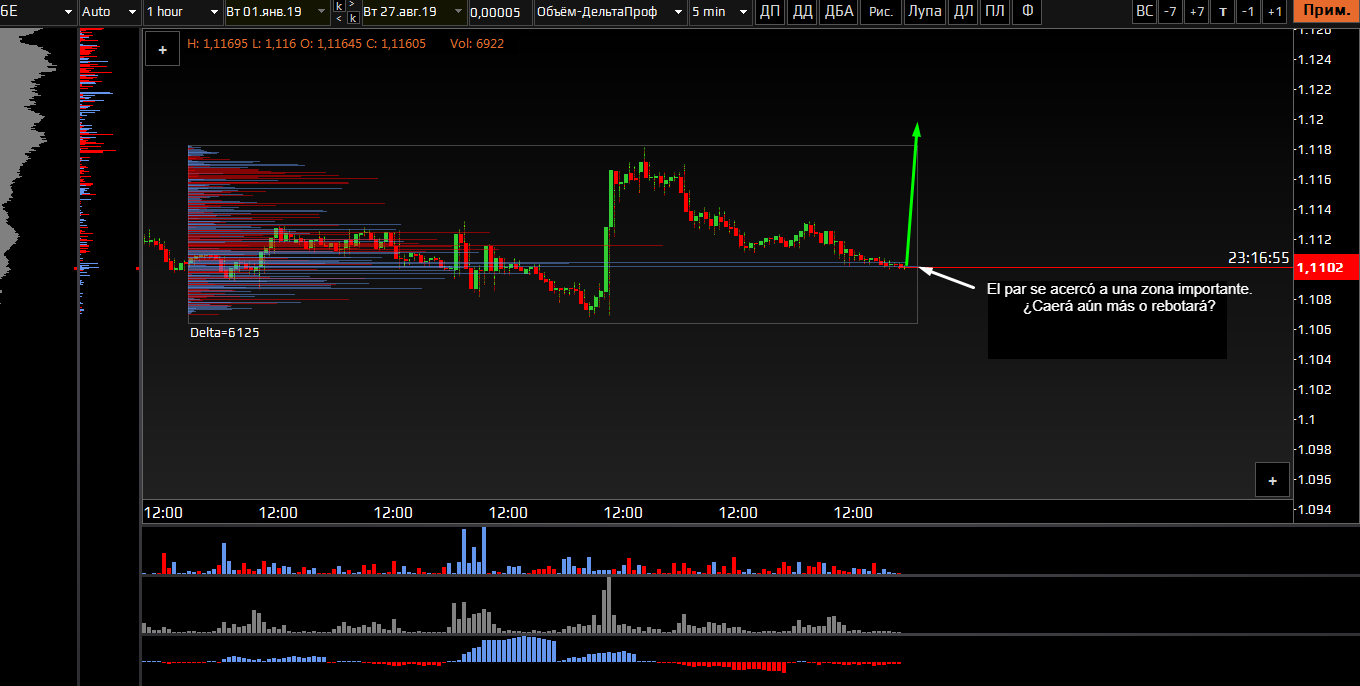Expand the 5 min period dropdown
Viewport: 1360px width, 686px height.
point(721,12)
